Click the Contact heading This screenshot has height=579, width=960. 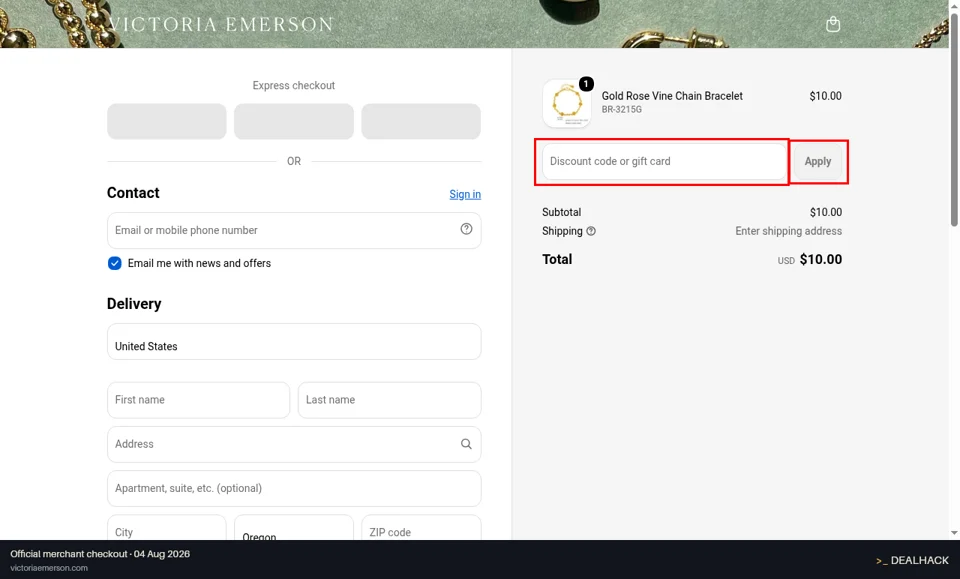(133, 193)
